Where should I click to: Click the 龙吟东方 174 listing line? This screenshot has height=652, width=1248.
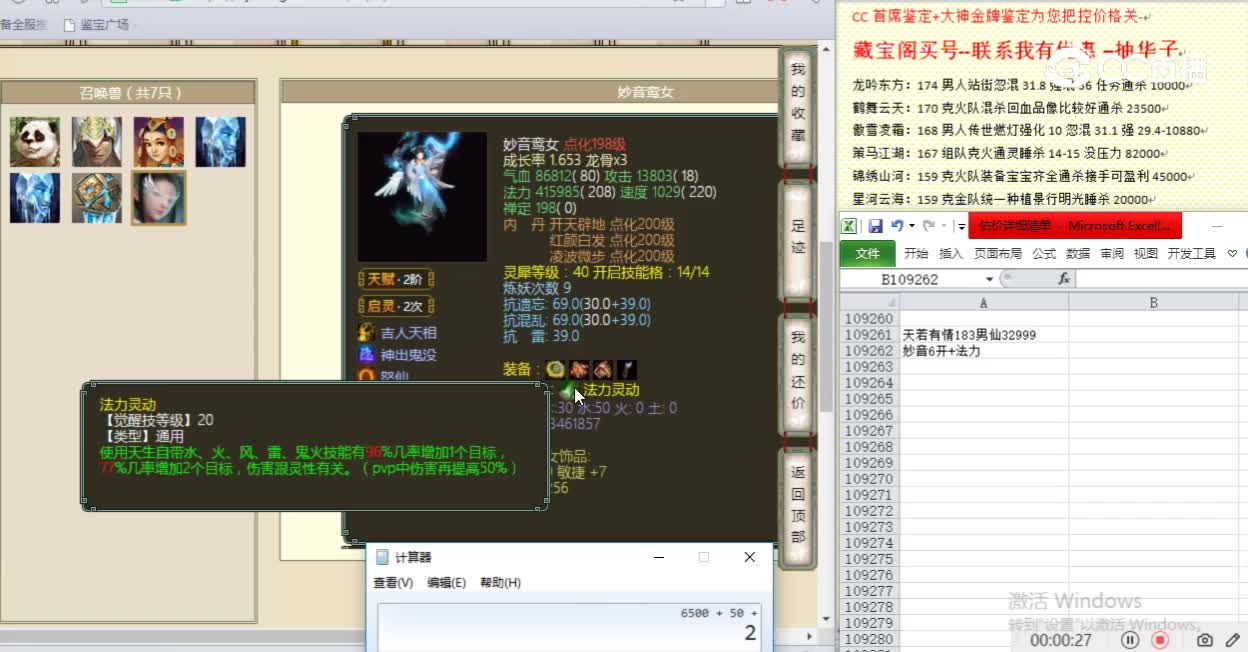(x=1023, y=86)
